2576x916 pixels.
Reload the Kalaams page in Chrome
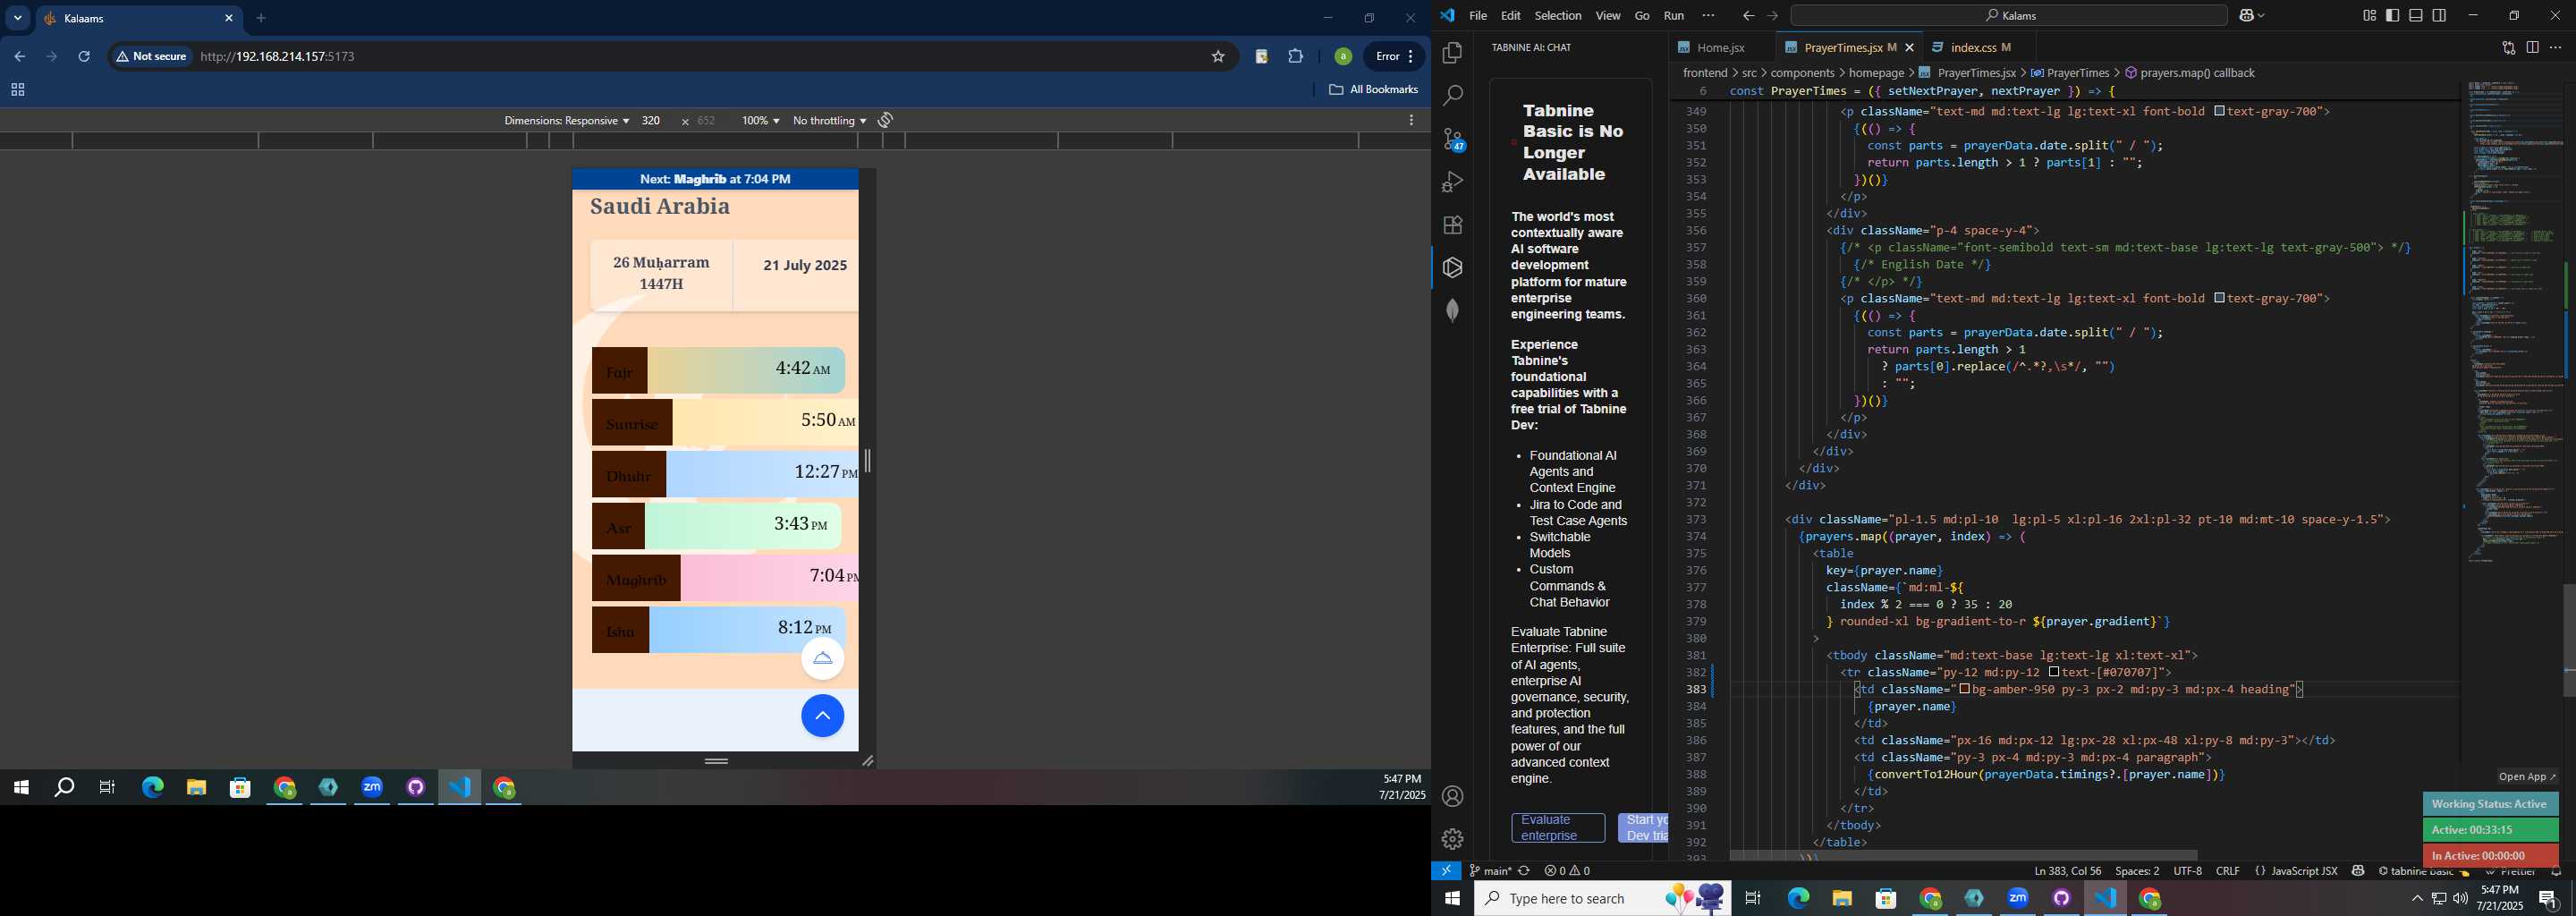pyautogui.click(x=85, y=57)
